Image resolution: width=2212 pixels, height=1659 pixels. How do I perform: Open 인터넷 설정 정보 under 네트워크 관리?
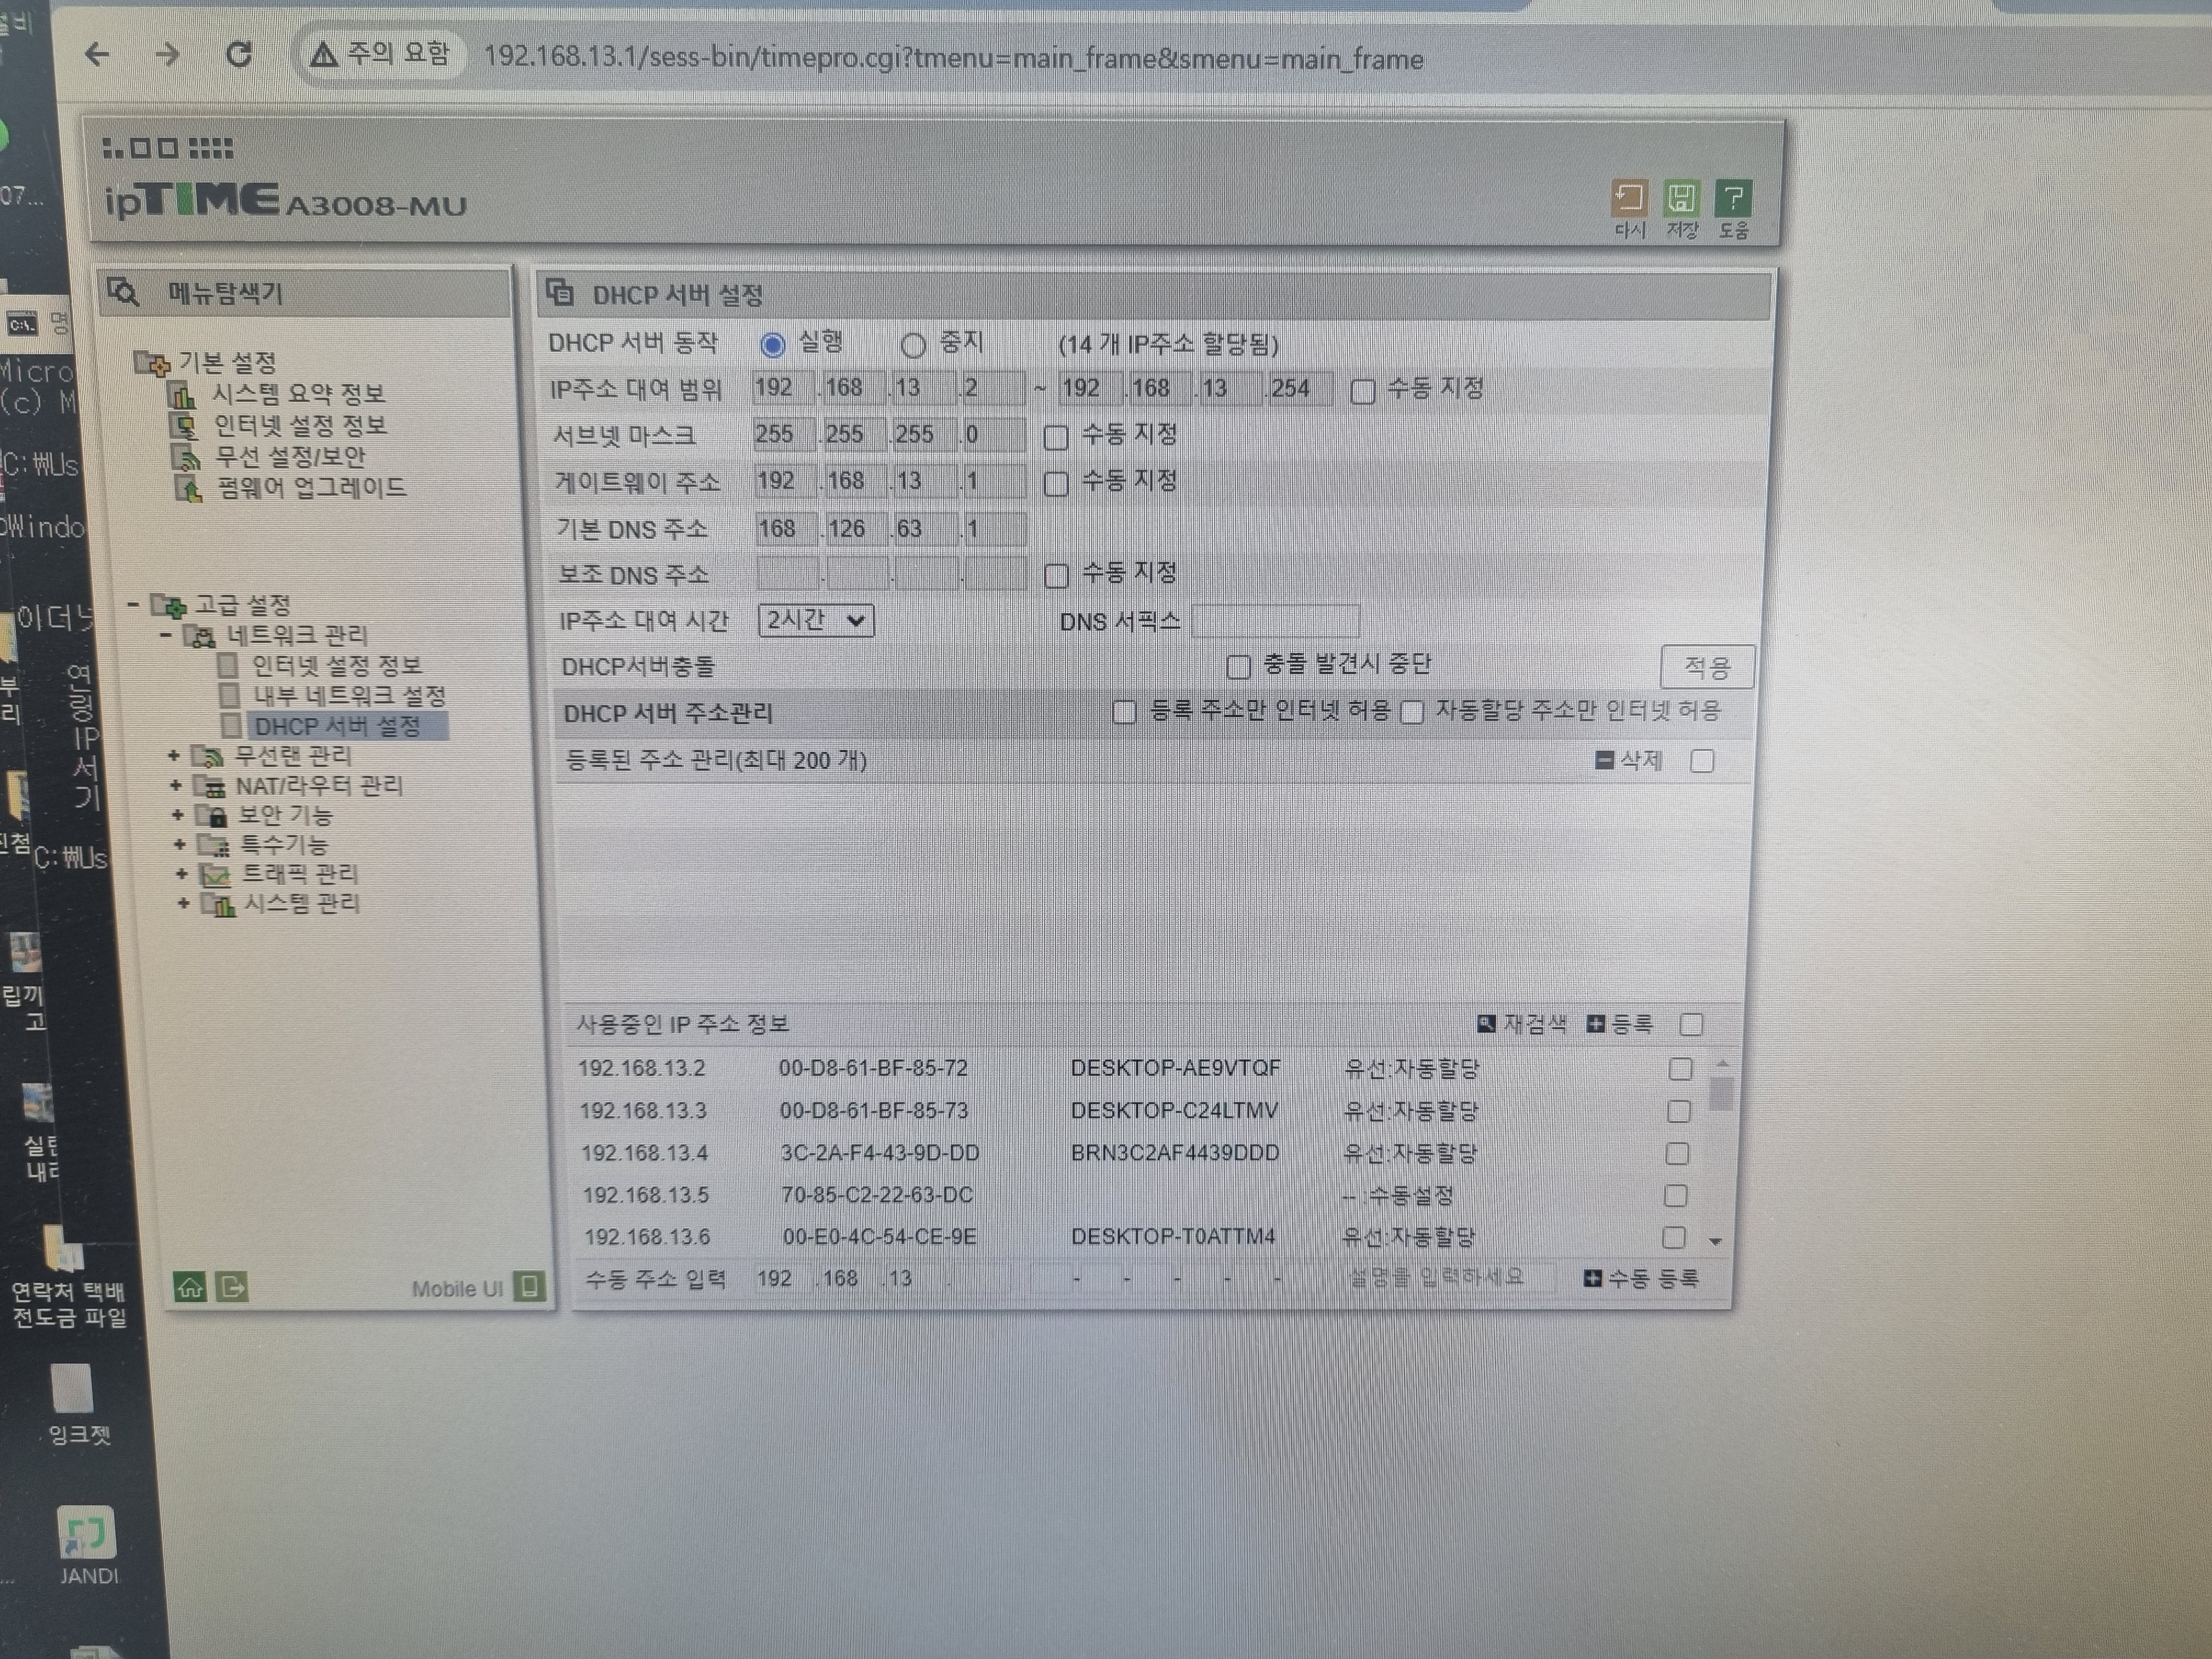click(336, 665)
